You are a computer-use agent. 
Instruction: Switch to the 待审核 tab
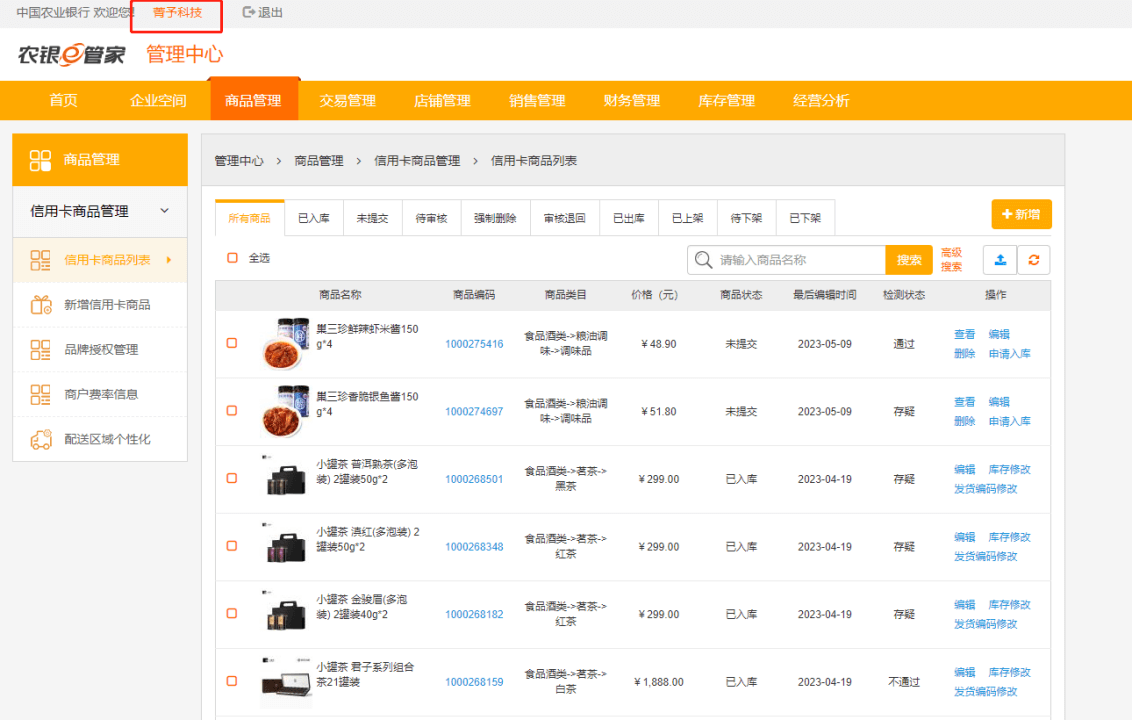pyautogui.click(x=432, y=218)
